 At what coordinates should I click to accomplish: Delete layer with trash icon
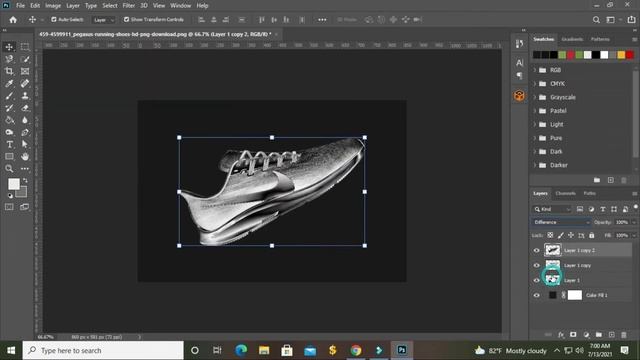[624, 335]
